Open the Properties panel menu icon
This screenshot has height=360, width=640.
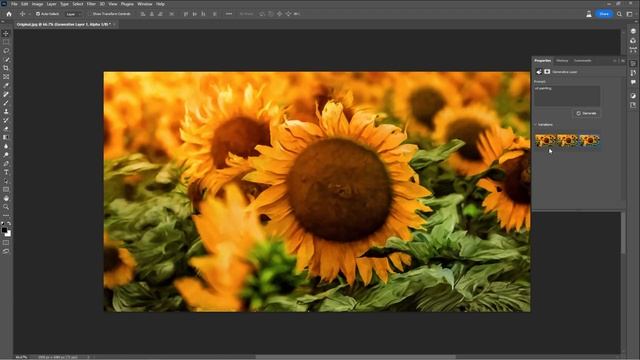point(623,60)
